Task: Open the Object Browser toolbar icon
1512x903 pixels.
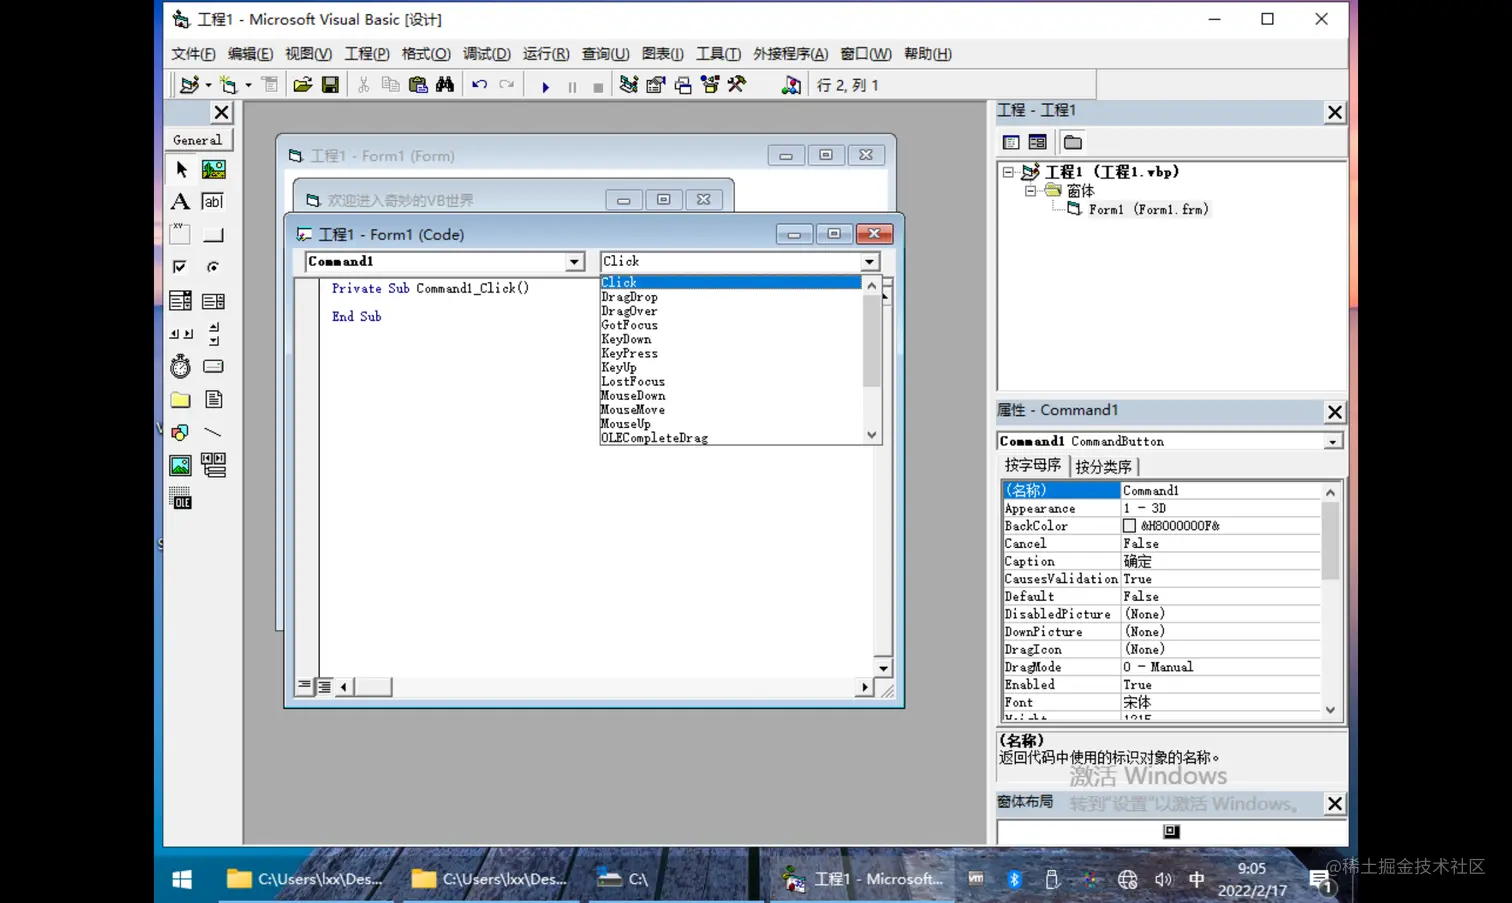Action: coord(710,85)
